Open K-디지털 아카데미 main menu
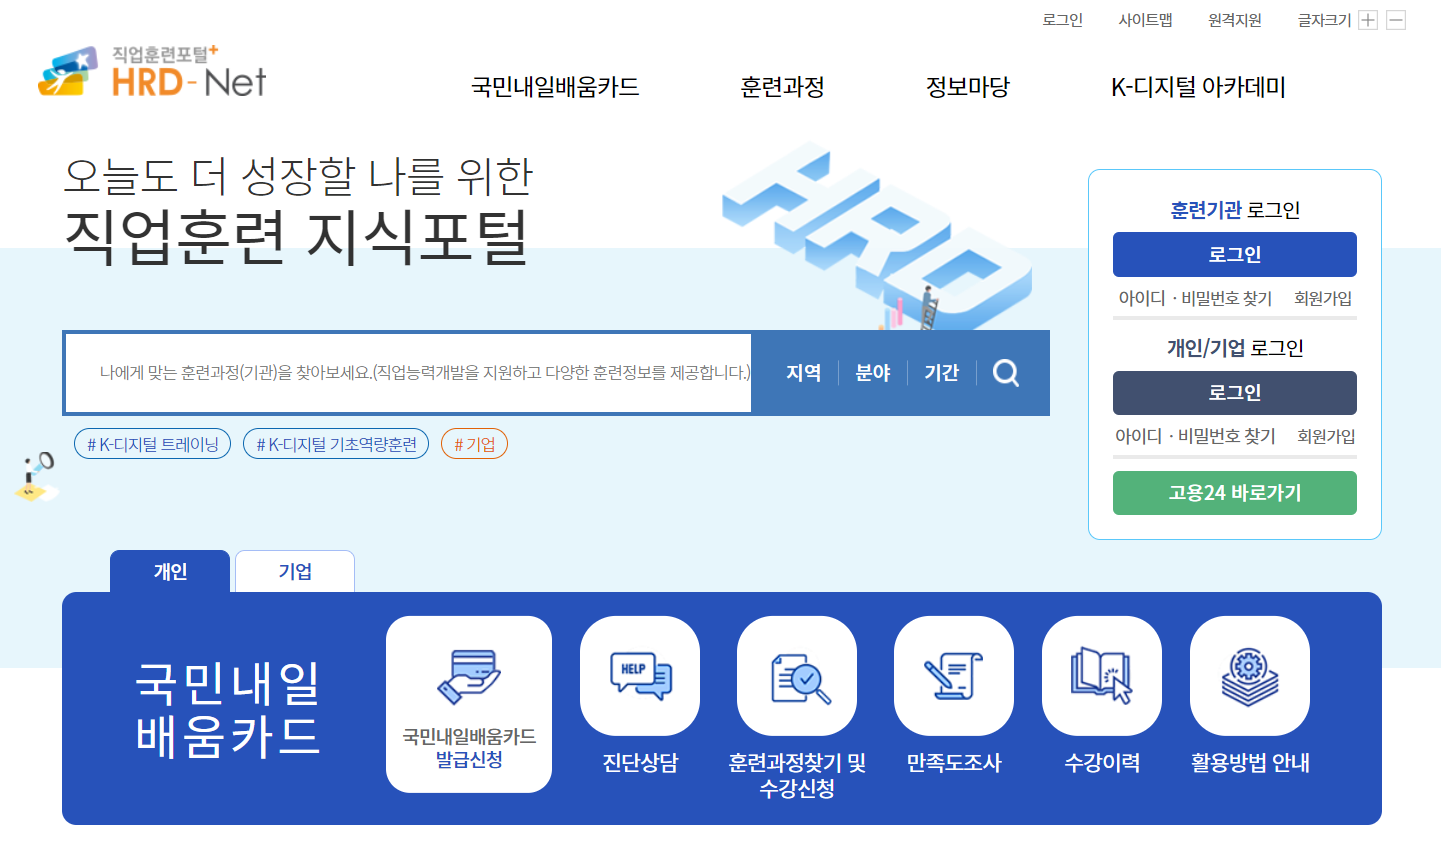This screenshot has width=1441, height=858. coord(1198,87)
